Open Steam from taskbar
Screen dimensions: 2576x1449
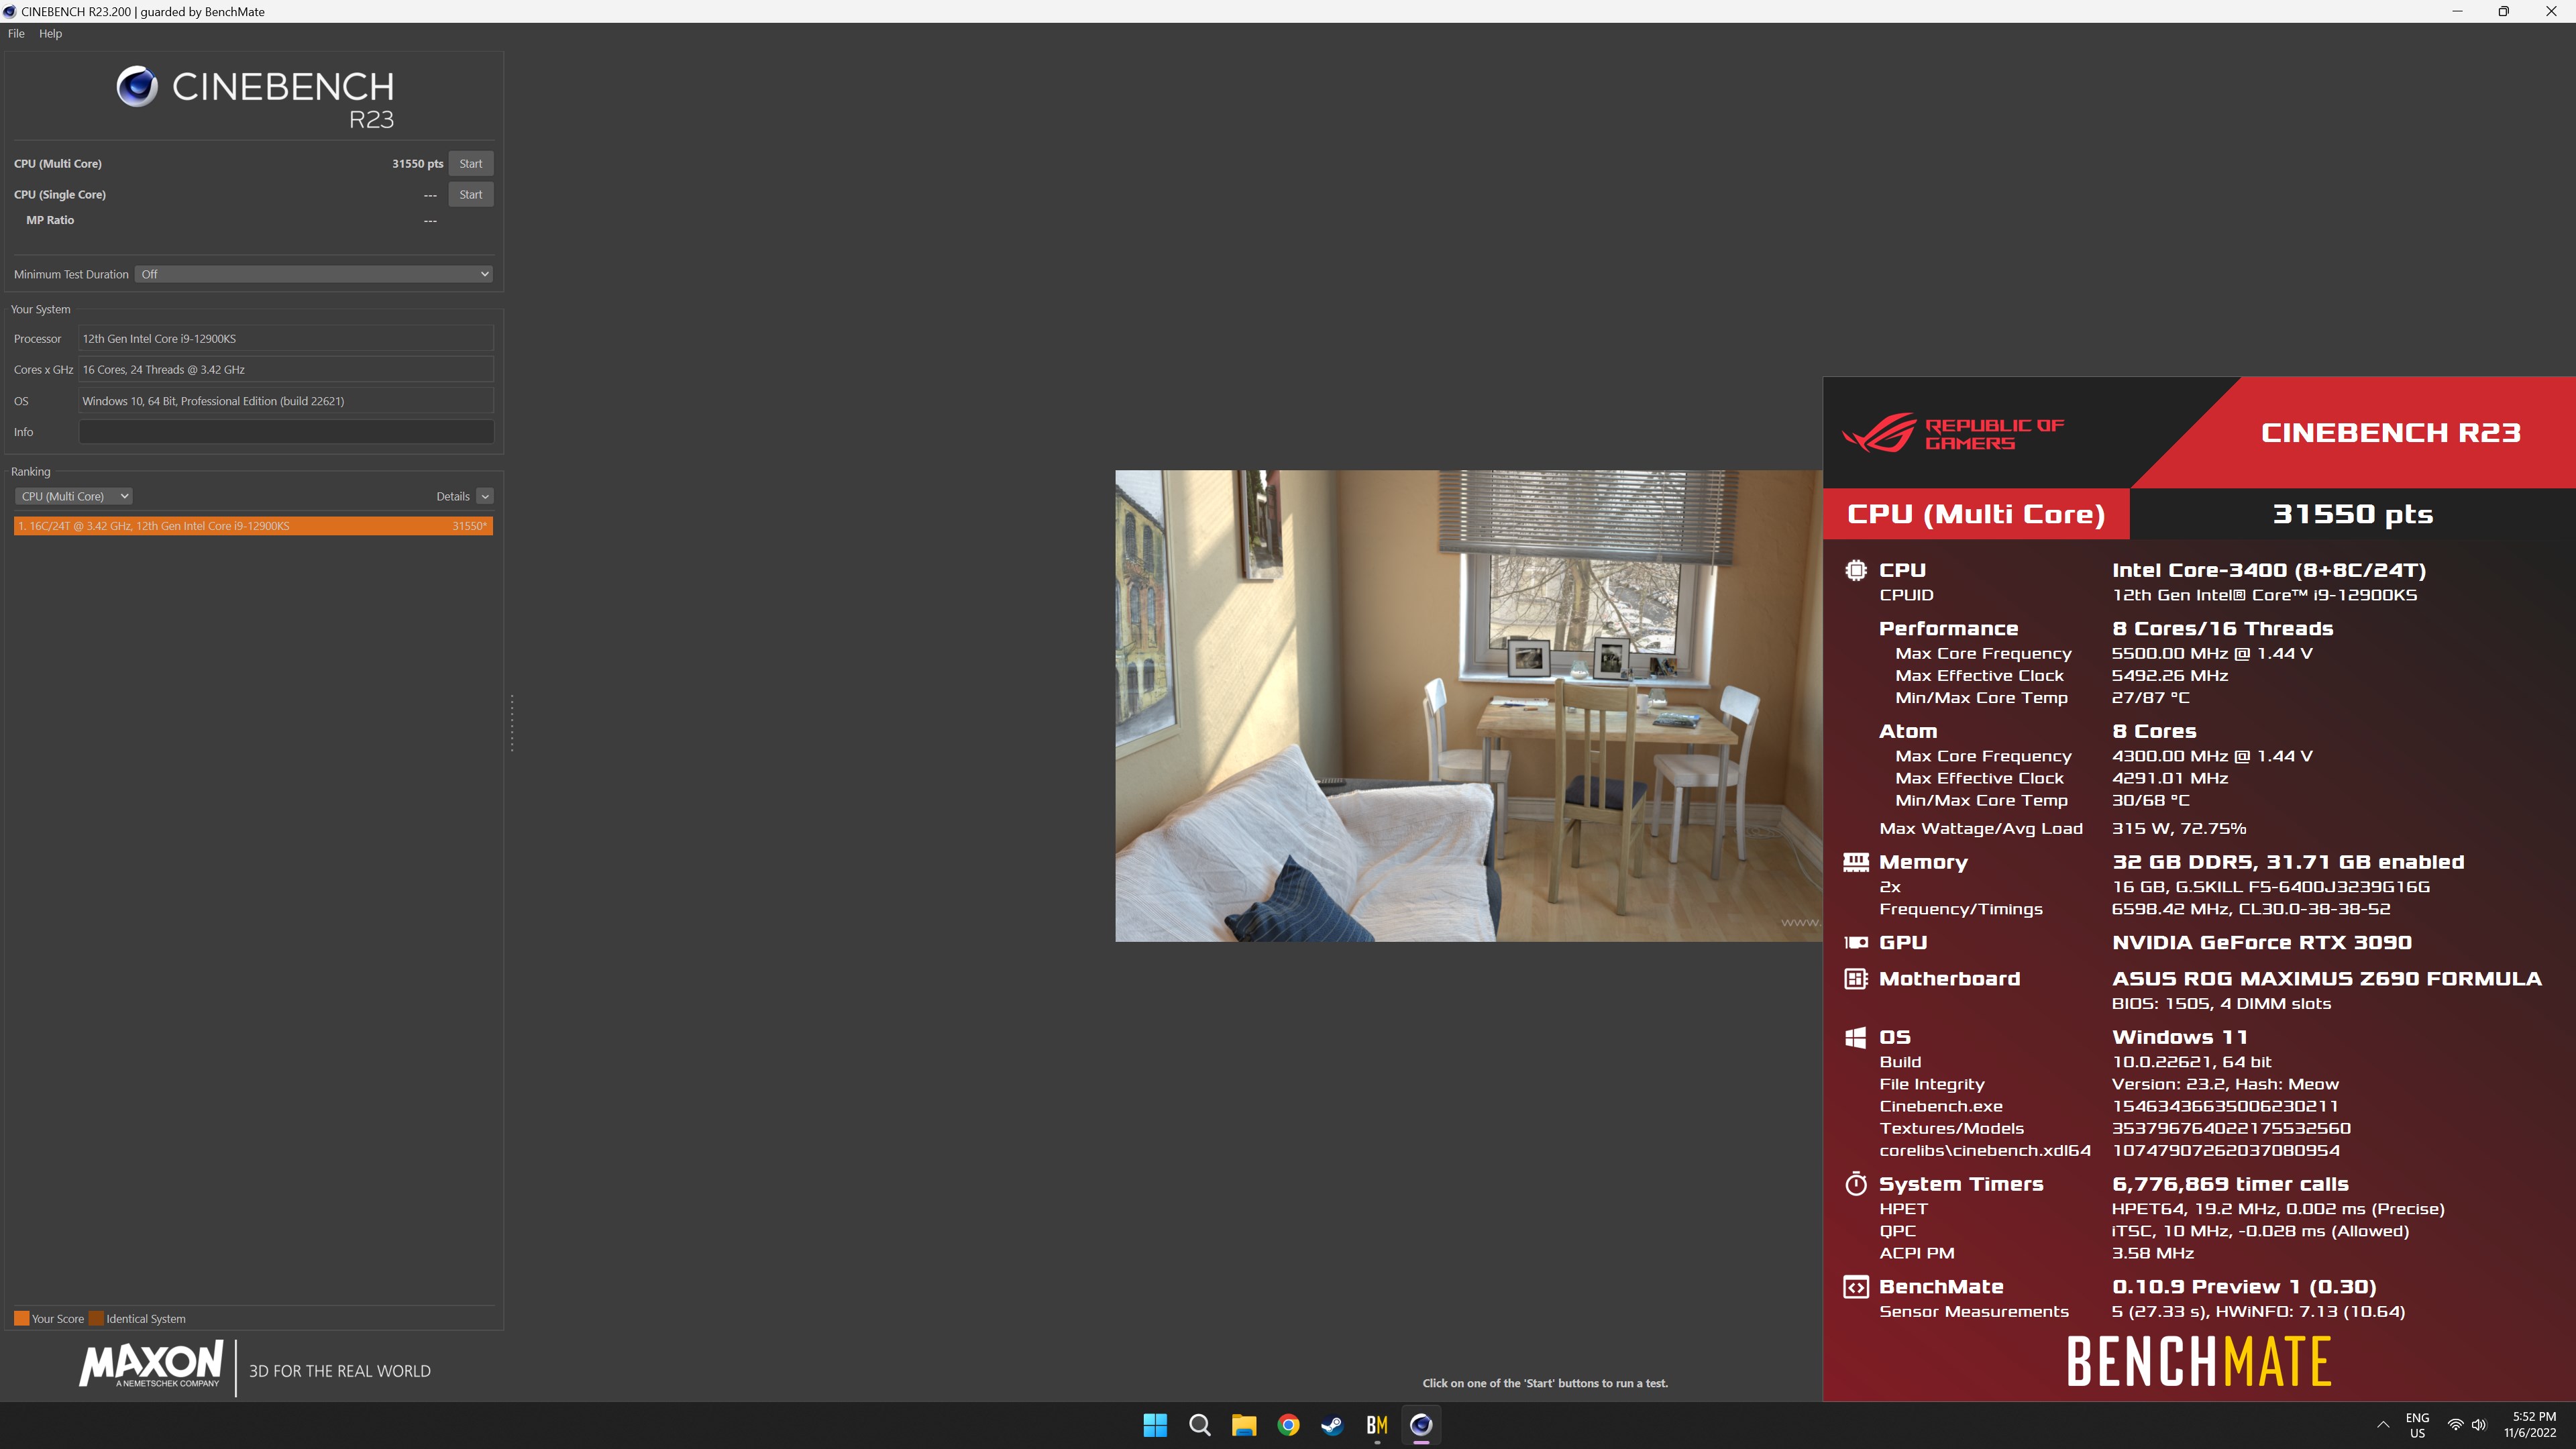[x=1332, y=1425]
